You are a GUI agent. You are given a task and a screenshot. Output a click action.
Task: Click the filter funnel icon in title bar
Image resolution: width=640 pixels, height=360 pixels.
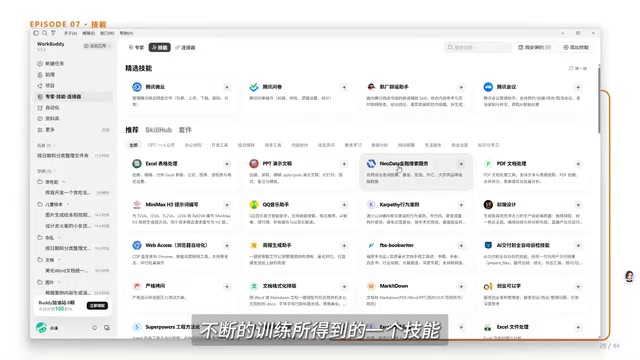(x=53, y=33)
